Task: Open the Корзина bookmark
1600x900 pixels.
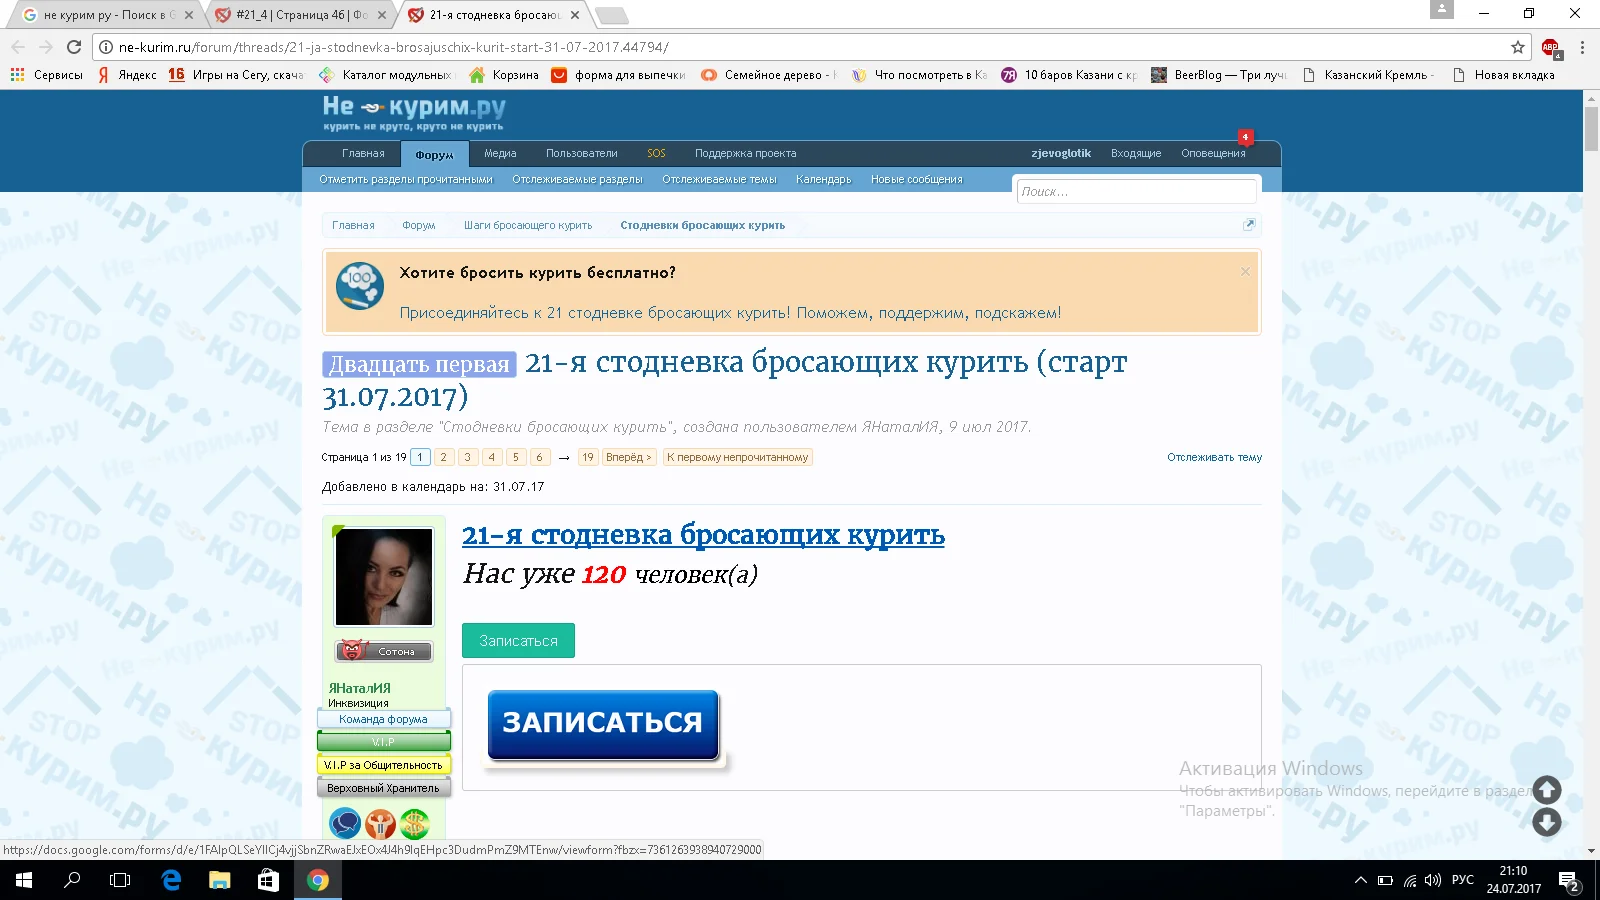Action: point(504,75)
